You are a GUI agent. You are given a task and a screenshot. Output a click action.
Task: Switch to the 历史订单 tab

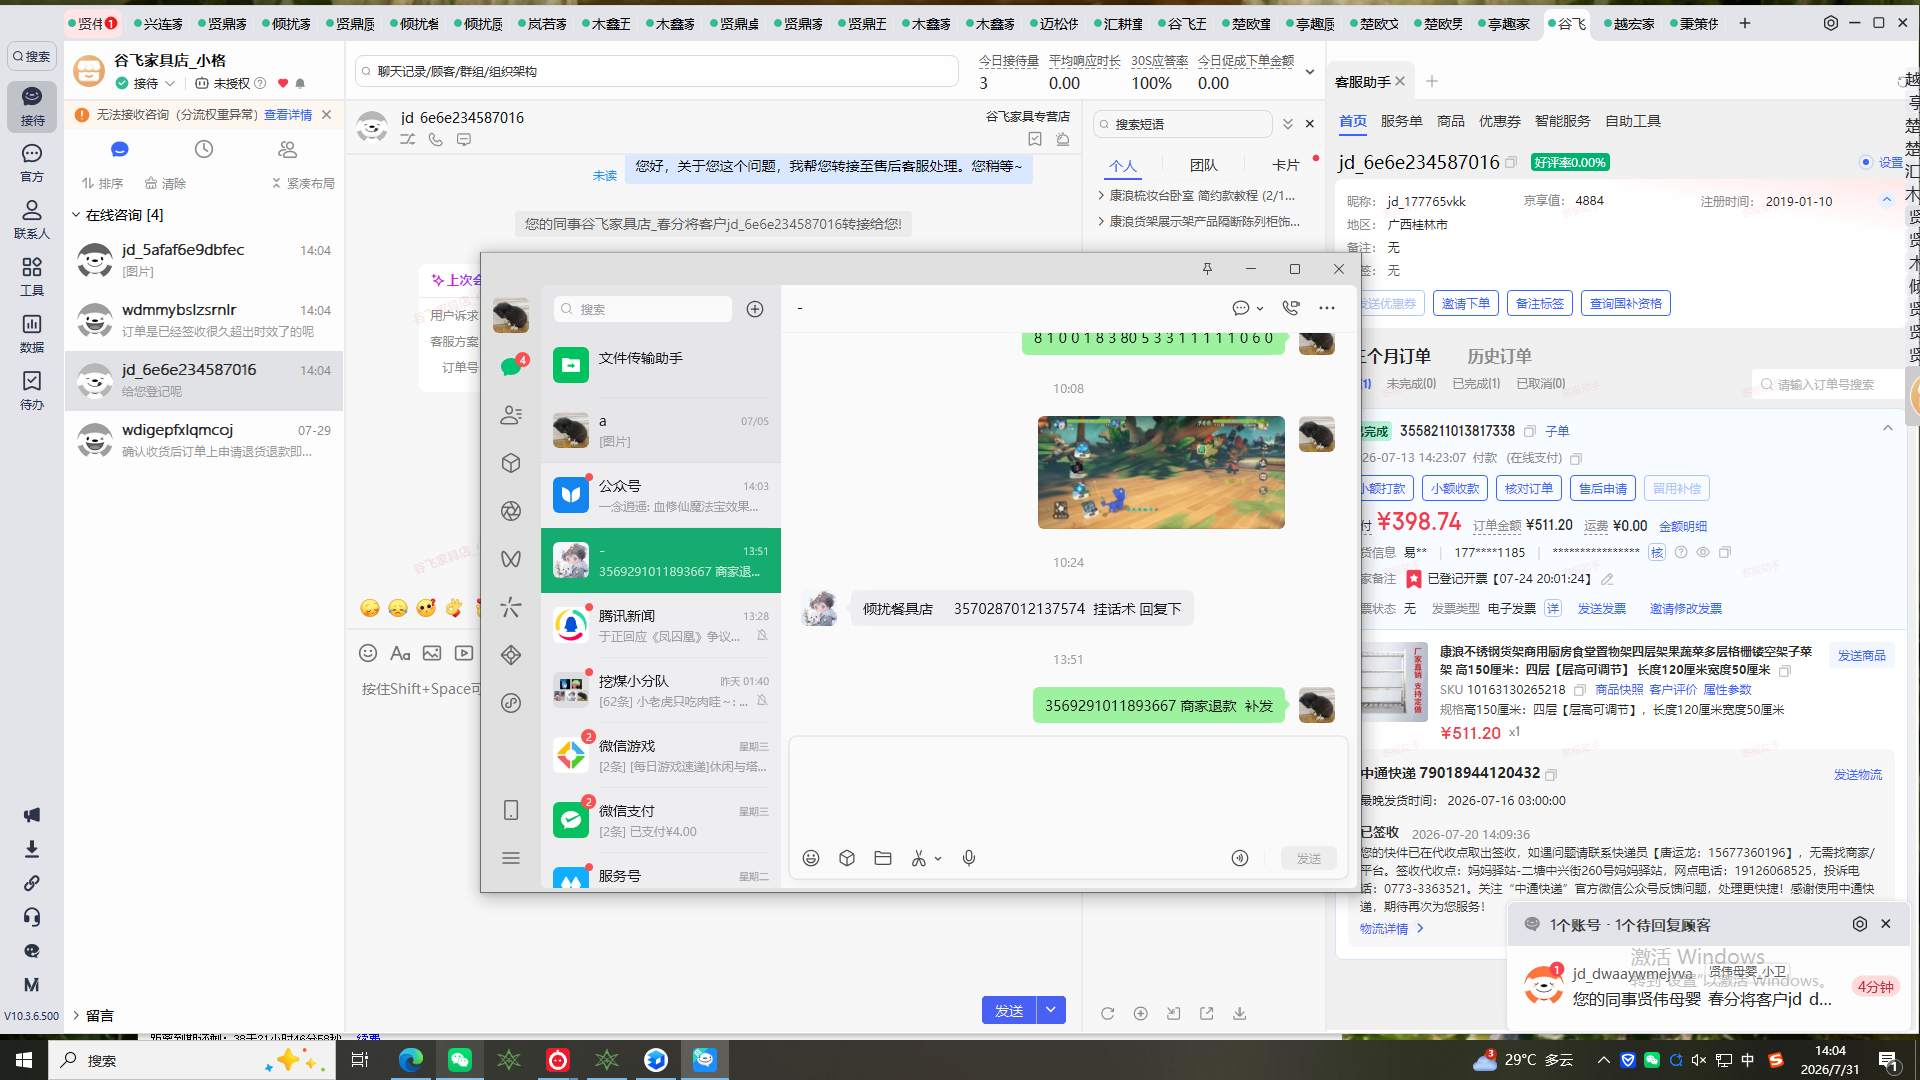pos(1499,356)
